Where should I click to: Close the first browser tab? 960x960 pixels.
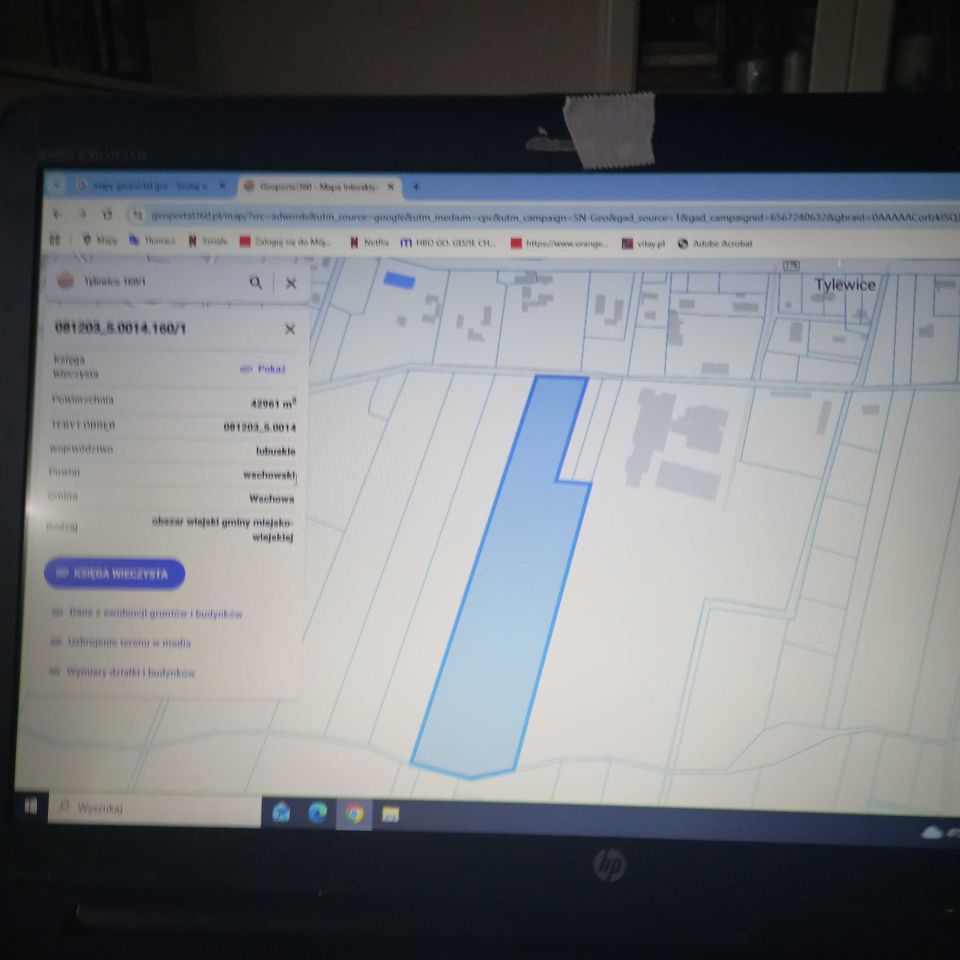pos(223,186)
